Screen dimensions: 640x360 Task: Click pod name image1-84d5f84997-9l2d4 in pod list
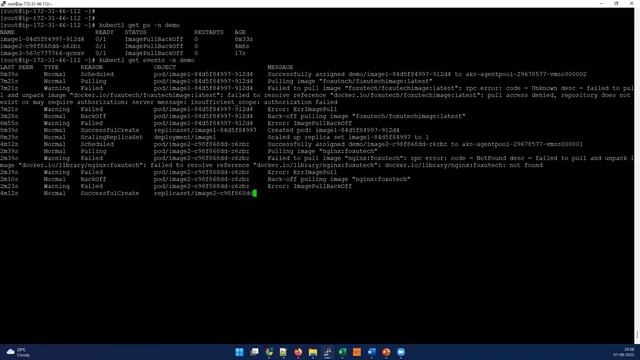42,39
